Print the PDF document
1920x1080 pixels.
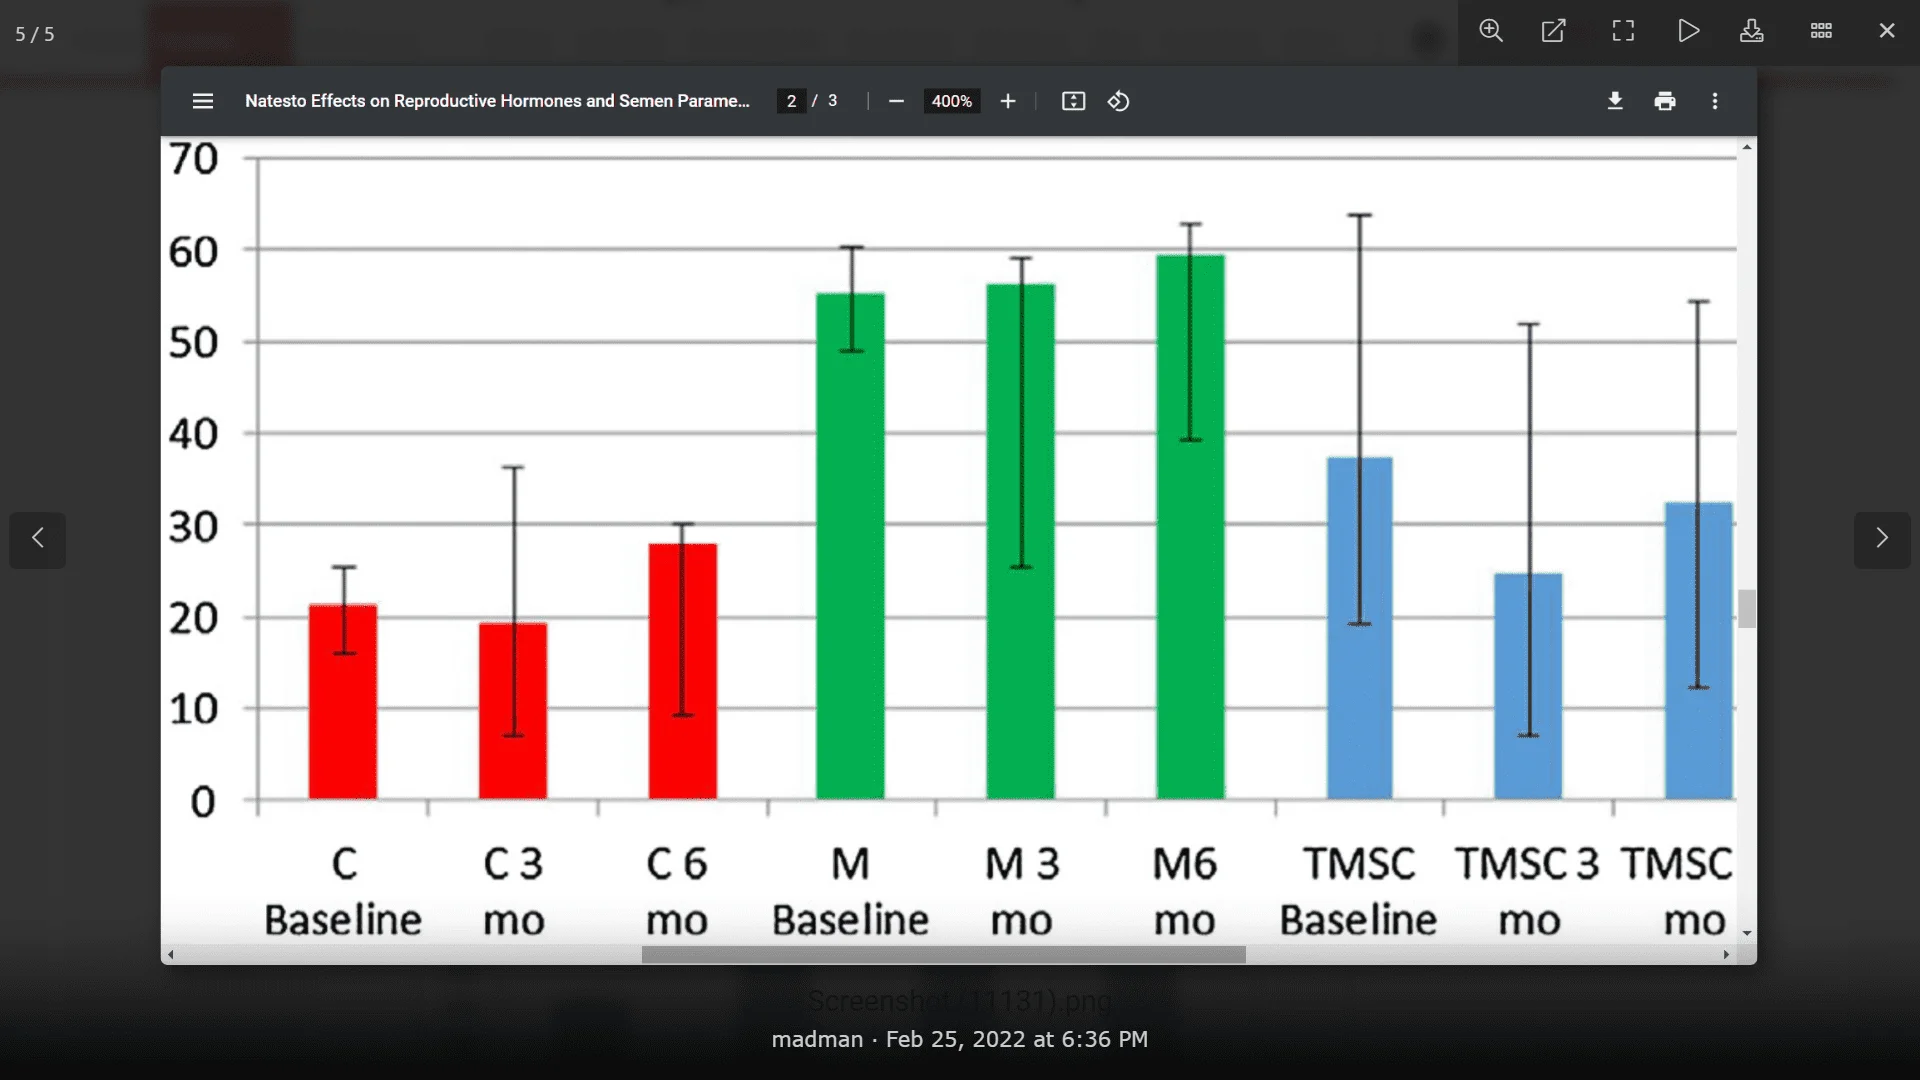click(1665, 101)
